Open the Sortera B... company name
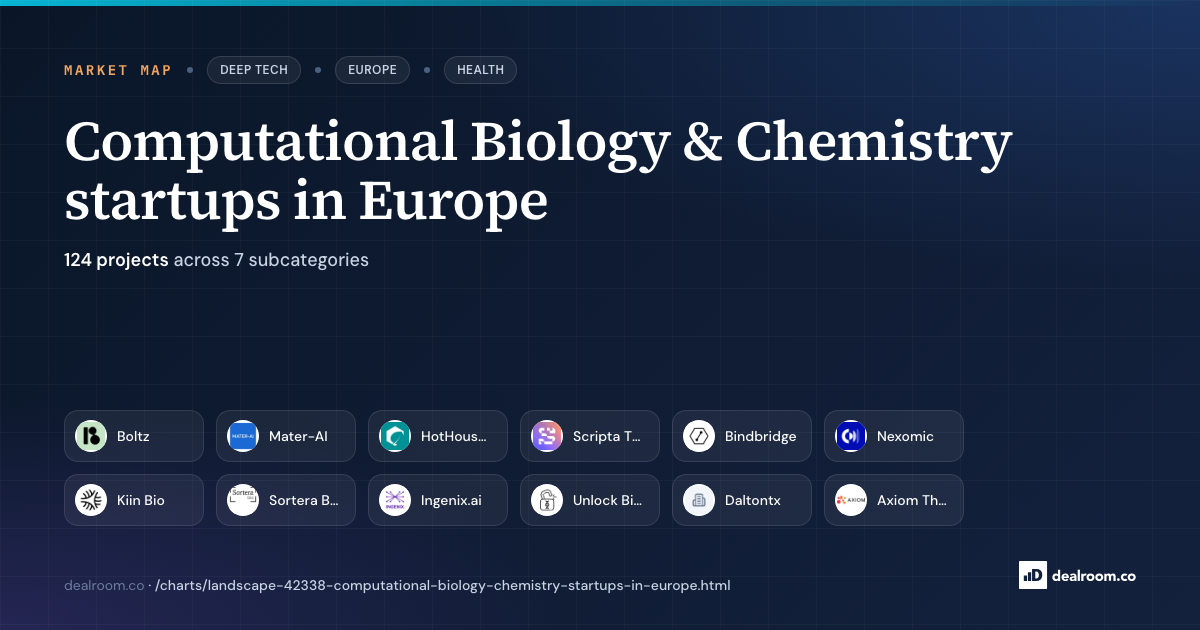Image resolution: width=1200 pixels, height=630 pixels. [x=304, y=500]
